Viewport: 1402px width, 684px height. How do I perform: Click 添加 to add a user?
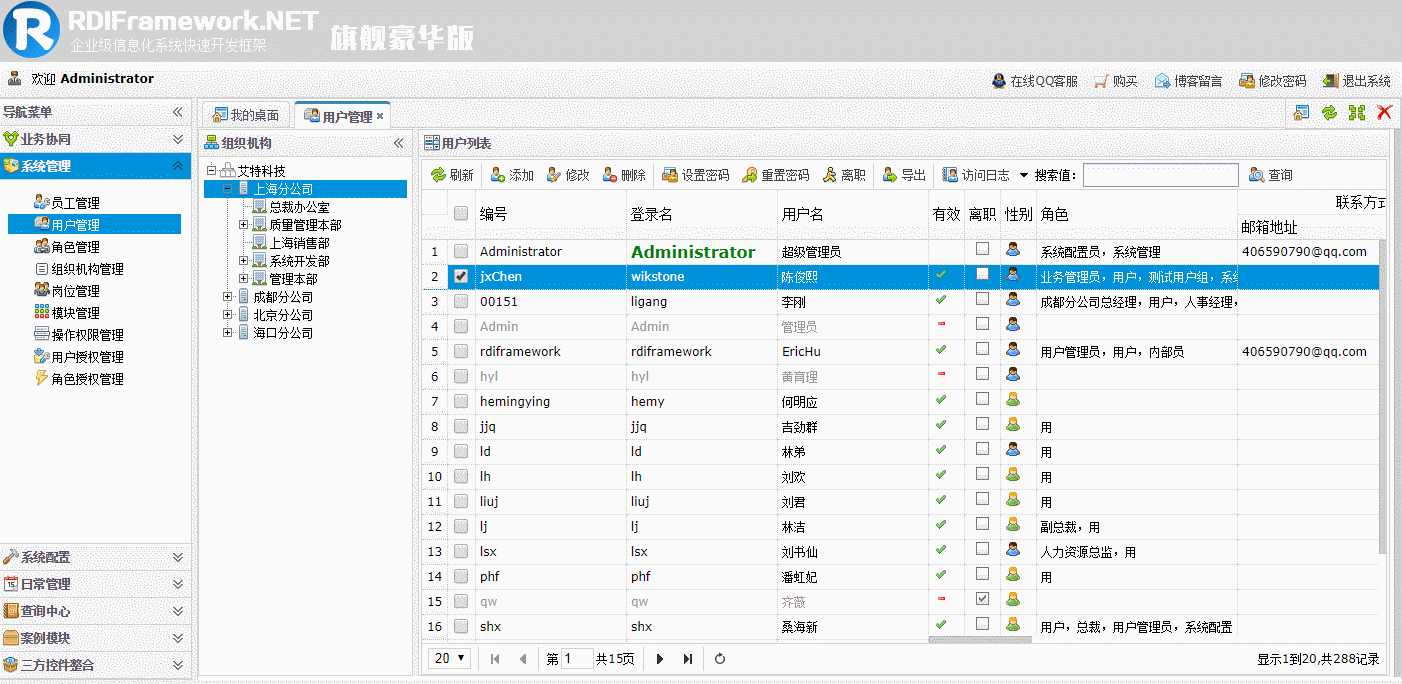tap(512, 175)
